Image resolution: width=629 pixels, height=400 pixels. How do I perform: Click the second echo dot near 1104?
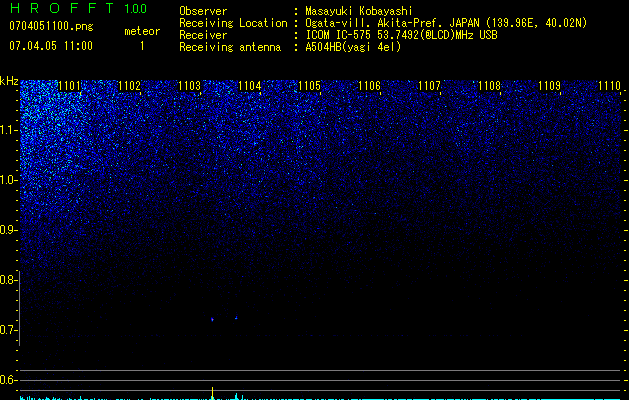(236, 317)
